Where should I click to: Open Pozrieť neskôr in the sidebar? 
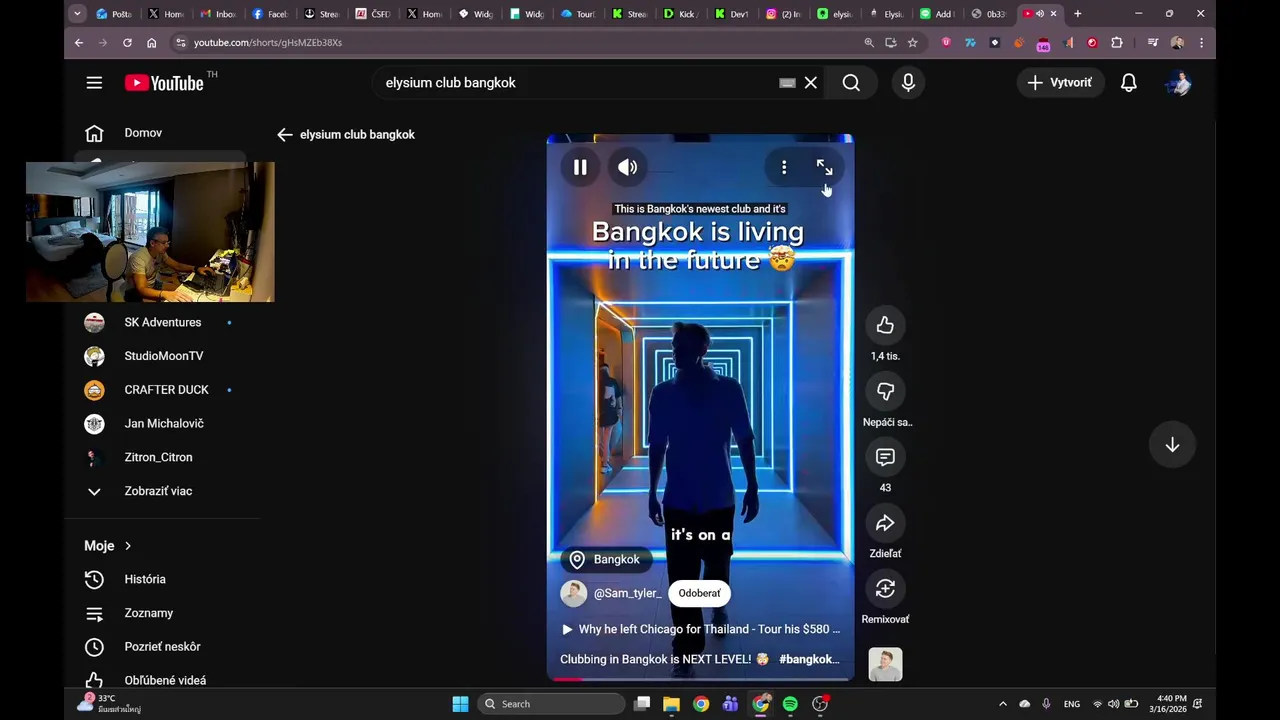click(160, 647)
